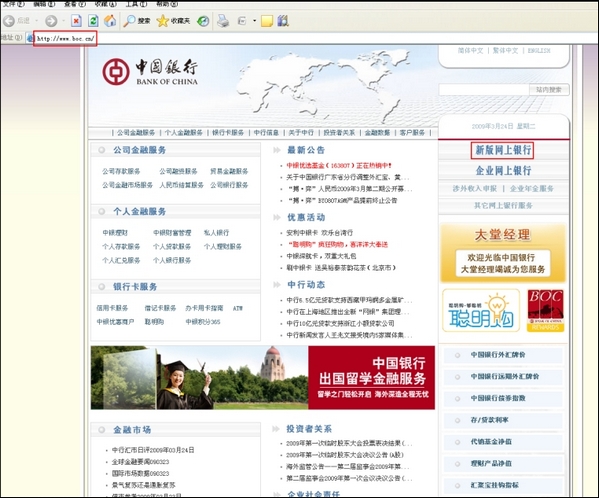Open 存/贷款利率 link

pyautogui.click(x=489, y=420)
